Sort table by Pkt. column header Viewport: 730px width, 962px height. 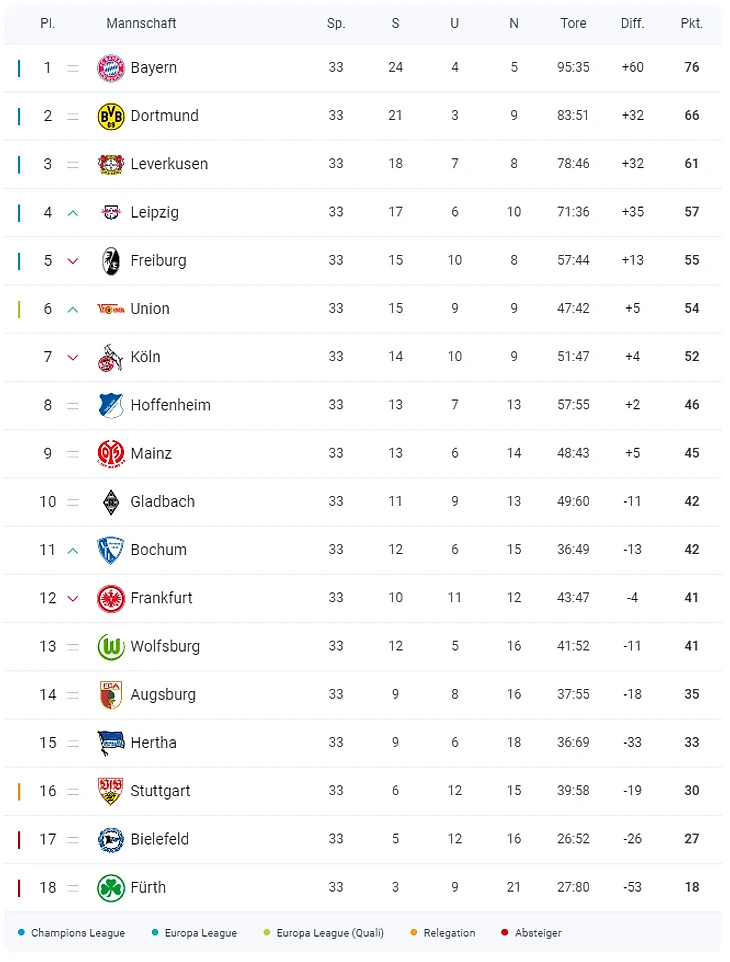pyautogui.click(x=691, y=23)
